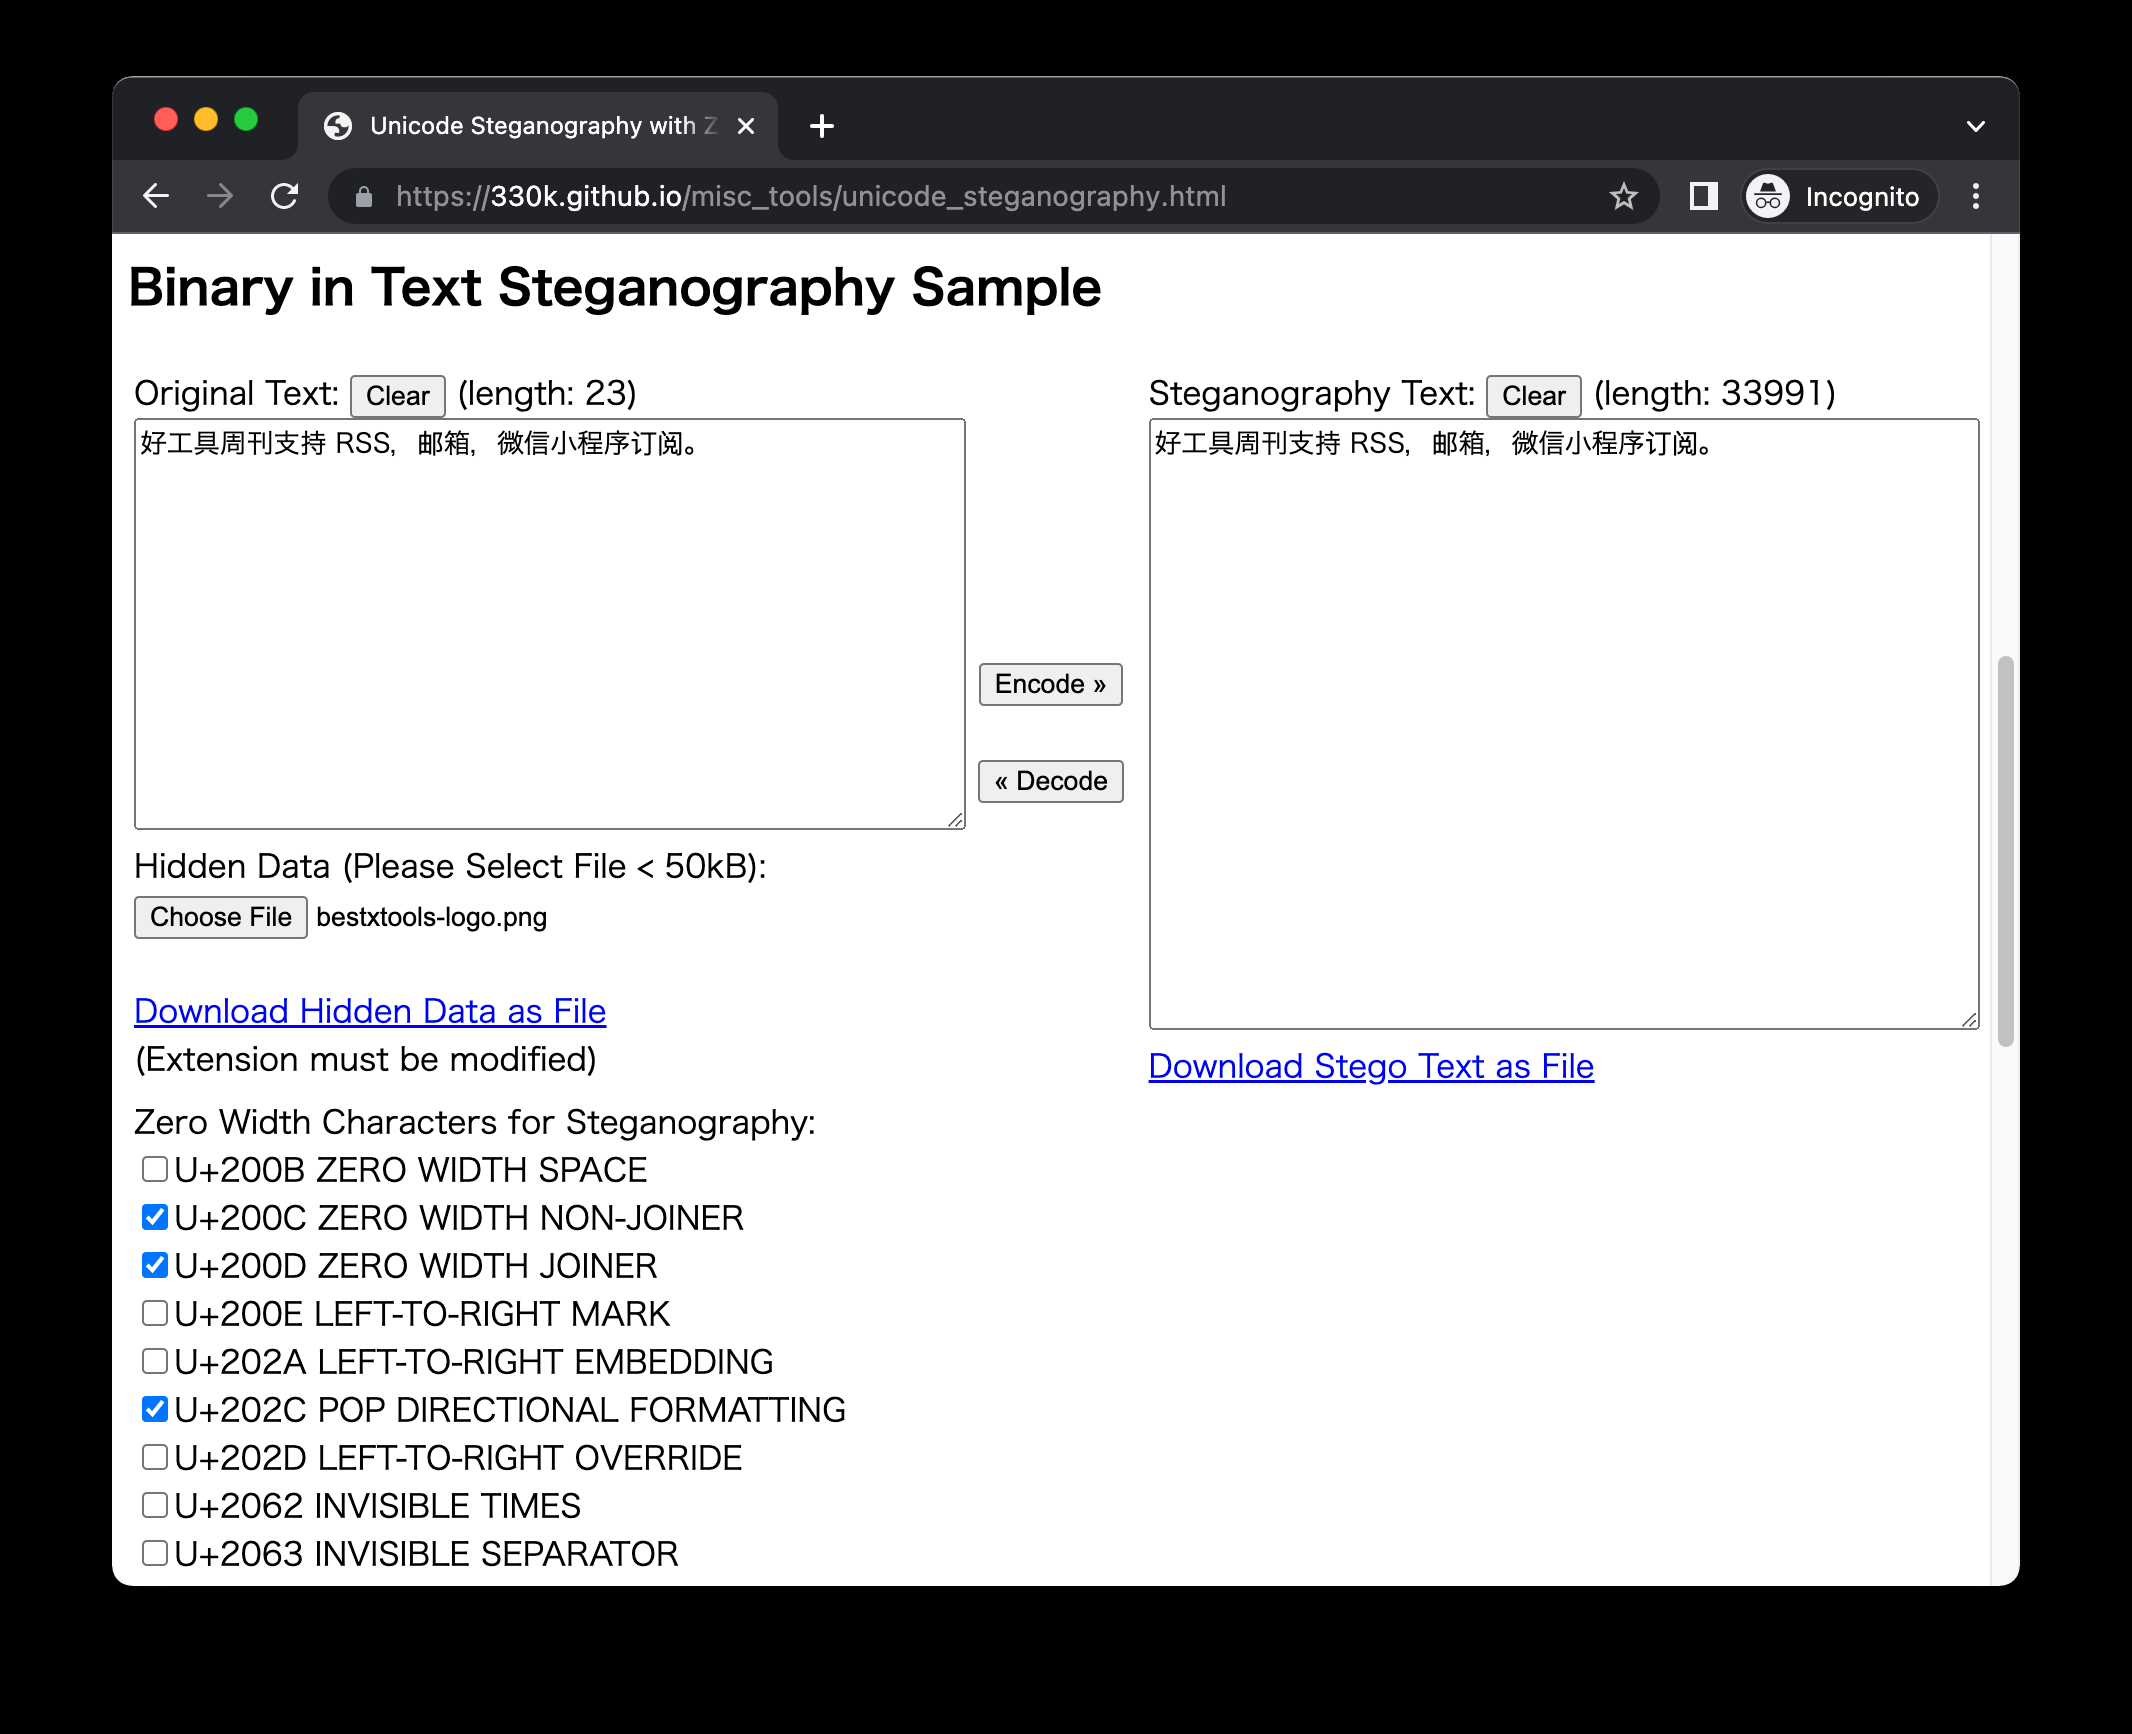The image size is (2132, 1734).
Task: Click Download Hidden Data as File link
Action: click(x=370, y=1011)
